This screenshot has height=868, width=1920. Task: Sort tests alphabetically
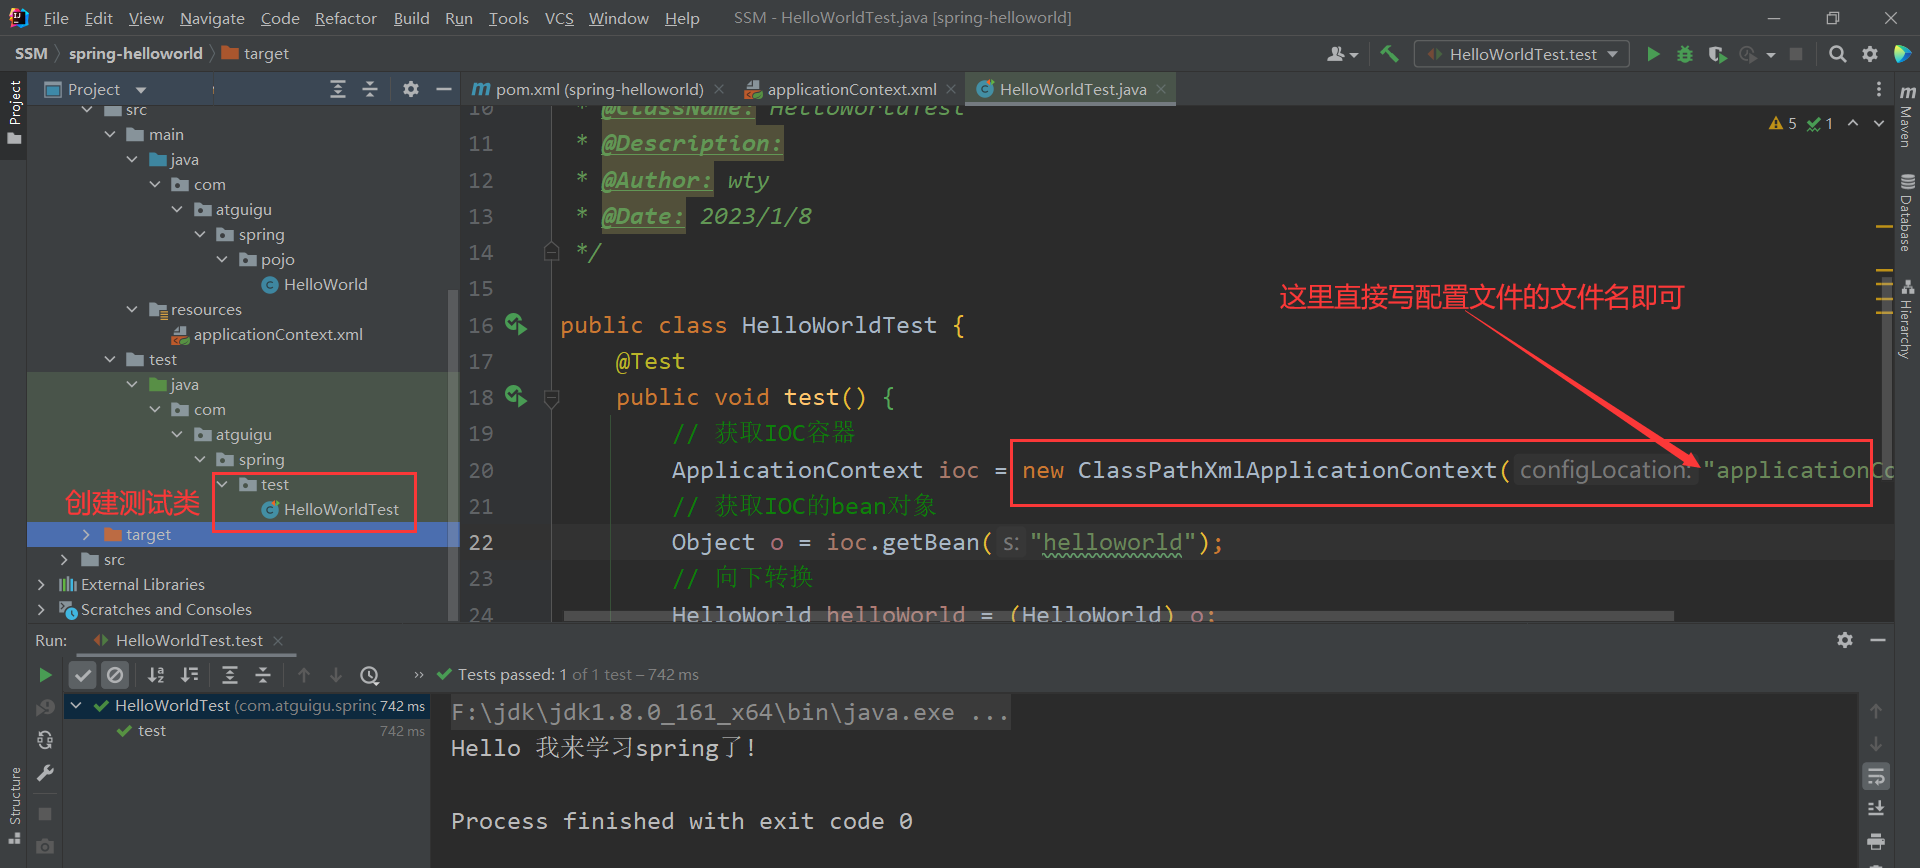coord(156,675)
